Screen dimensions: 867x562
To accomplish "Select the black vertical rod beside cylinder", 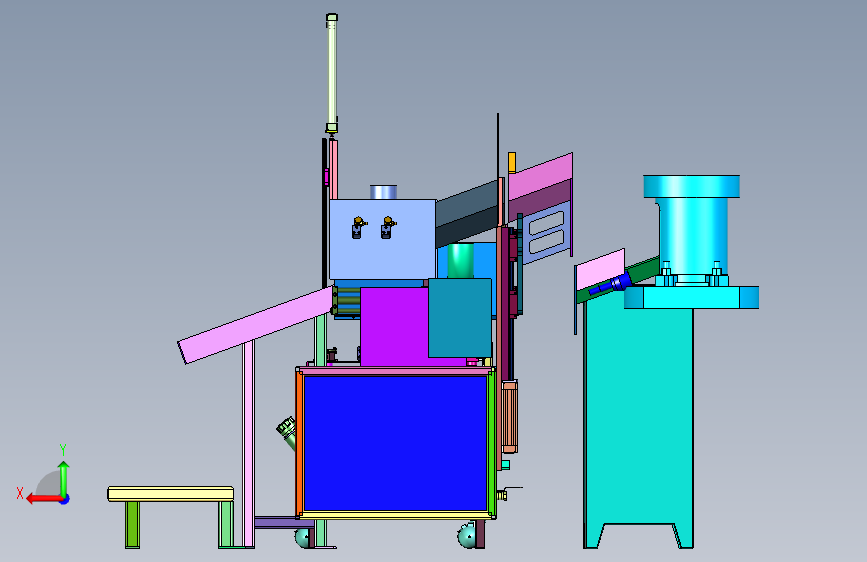I will [325, 214].
